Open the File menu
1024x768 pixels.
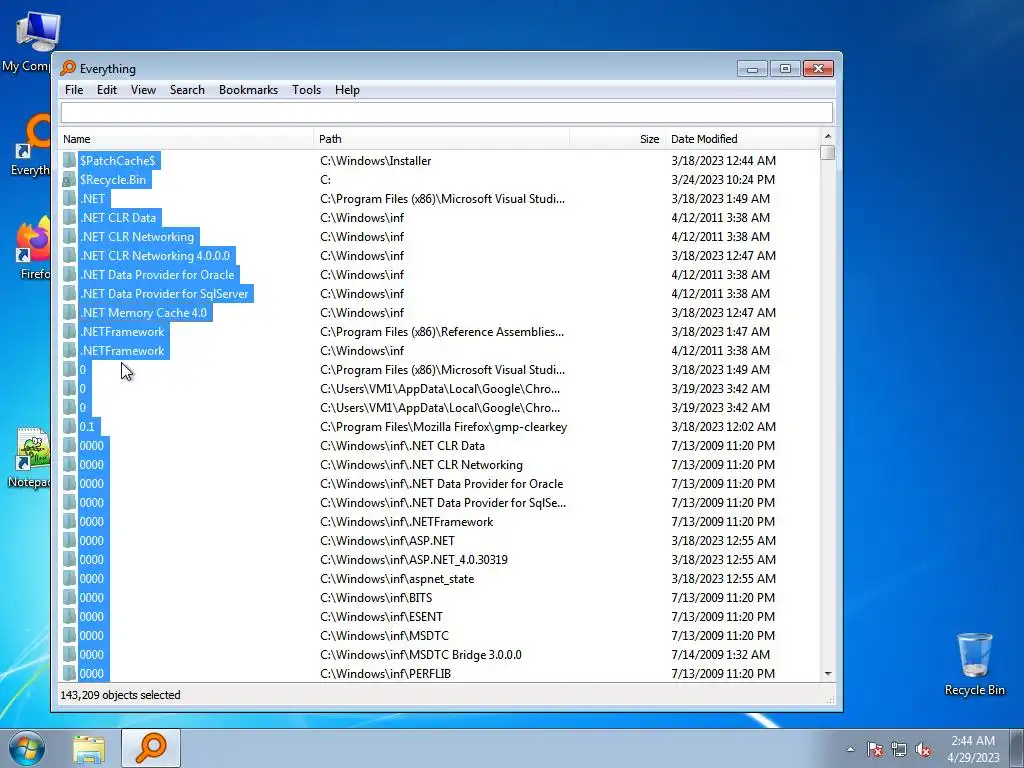74,90
